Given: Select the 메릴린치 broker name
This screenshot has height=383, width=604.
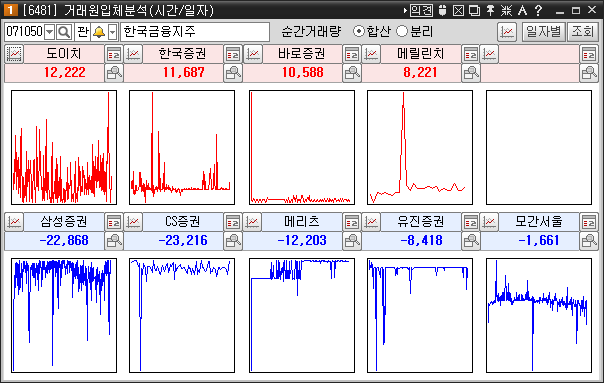Looking at the screenshot, I should pyautogui.click(x=421, y=54).
